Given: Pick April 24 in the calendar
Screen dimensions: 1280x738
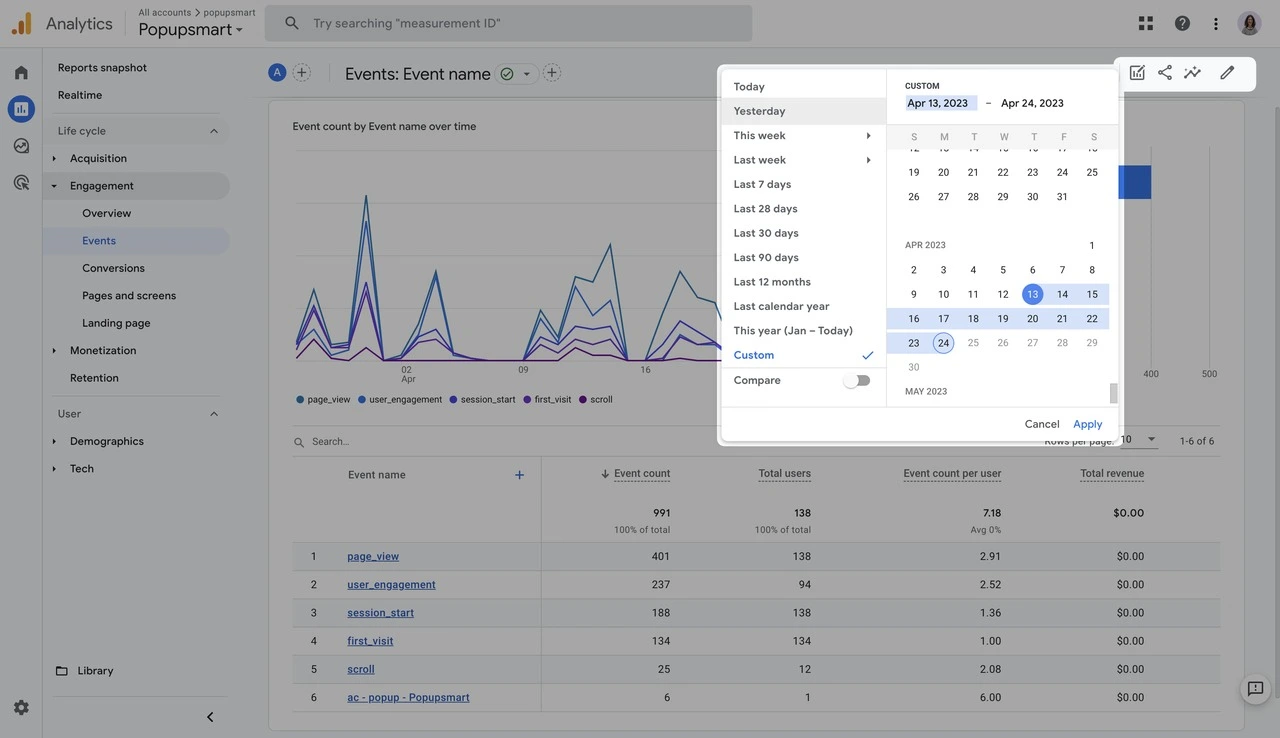Looking at the screenshot, I should tap(943, 343).
